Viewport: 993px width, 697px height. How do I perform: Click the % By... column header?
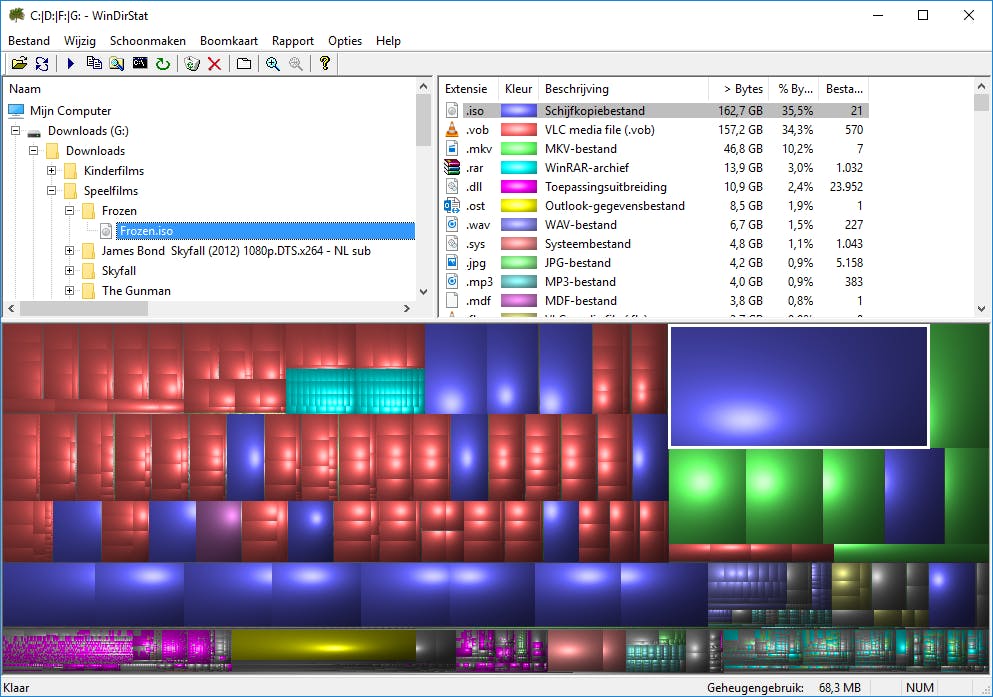pyautogui.click(x=795, y=89)
